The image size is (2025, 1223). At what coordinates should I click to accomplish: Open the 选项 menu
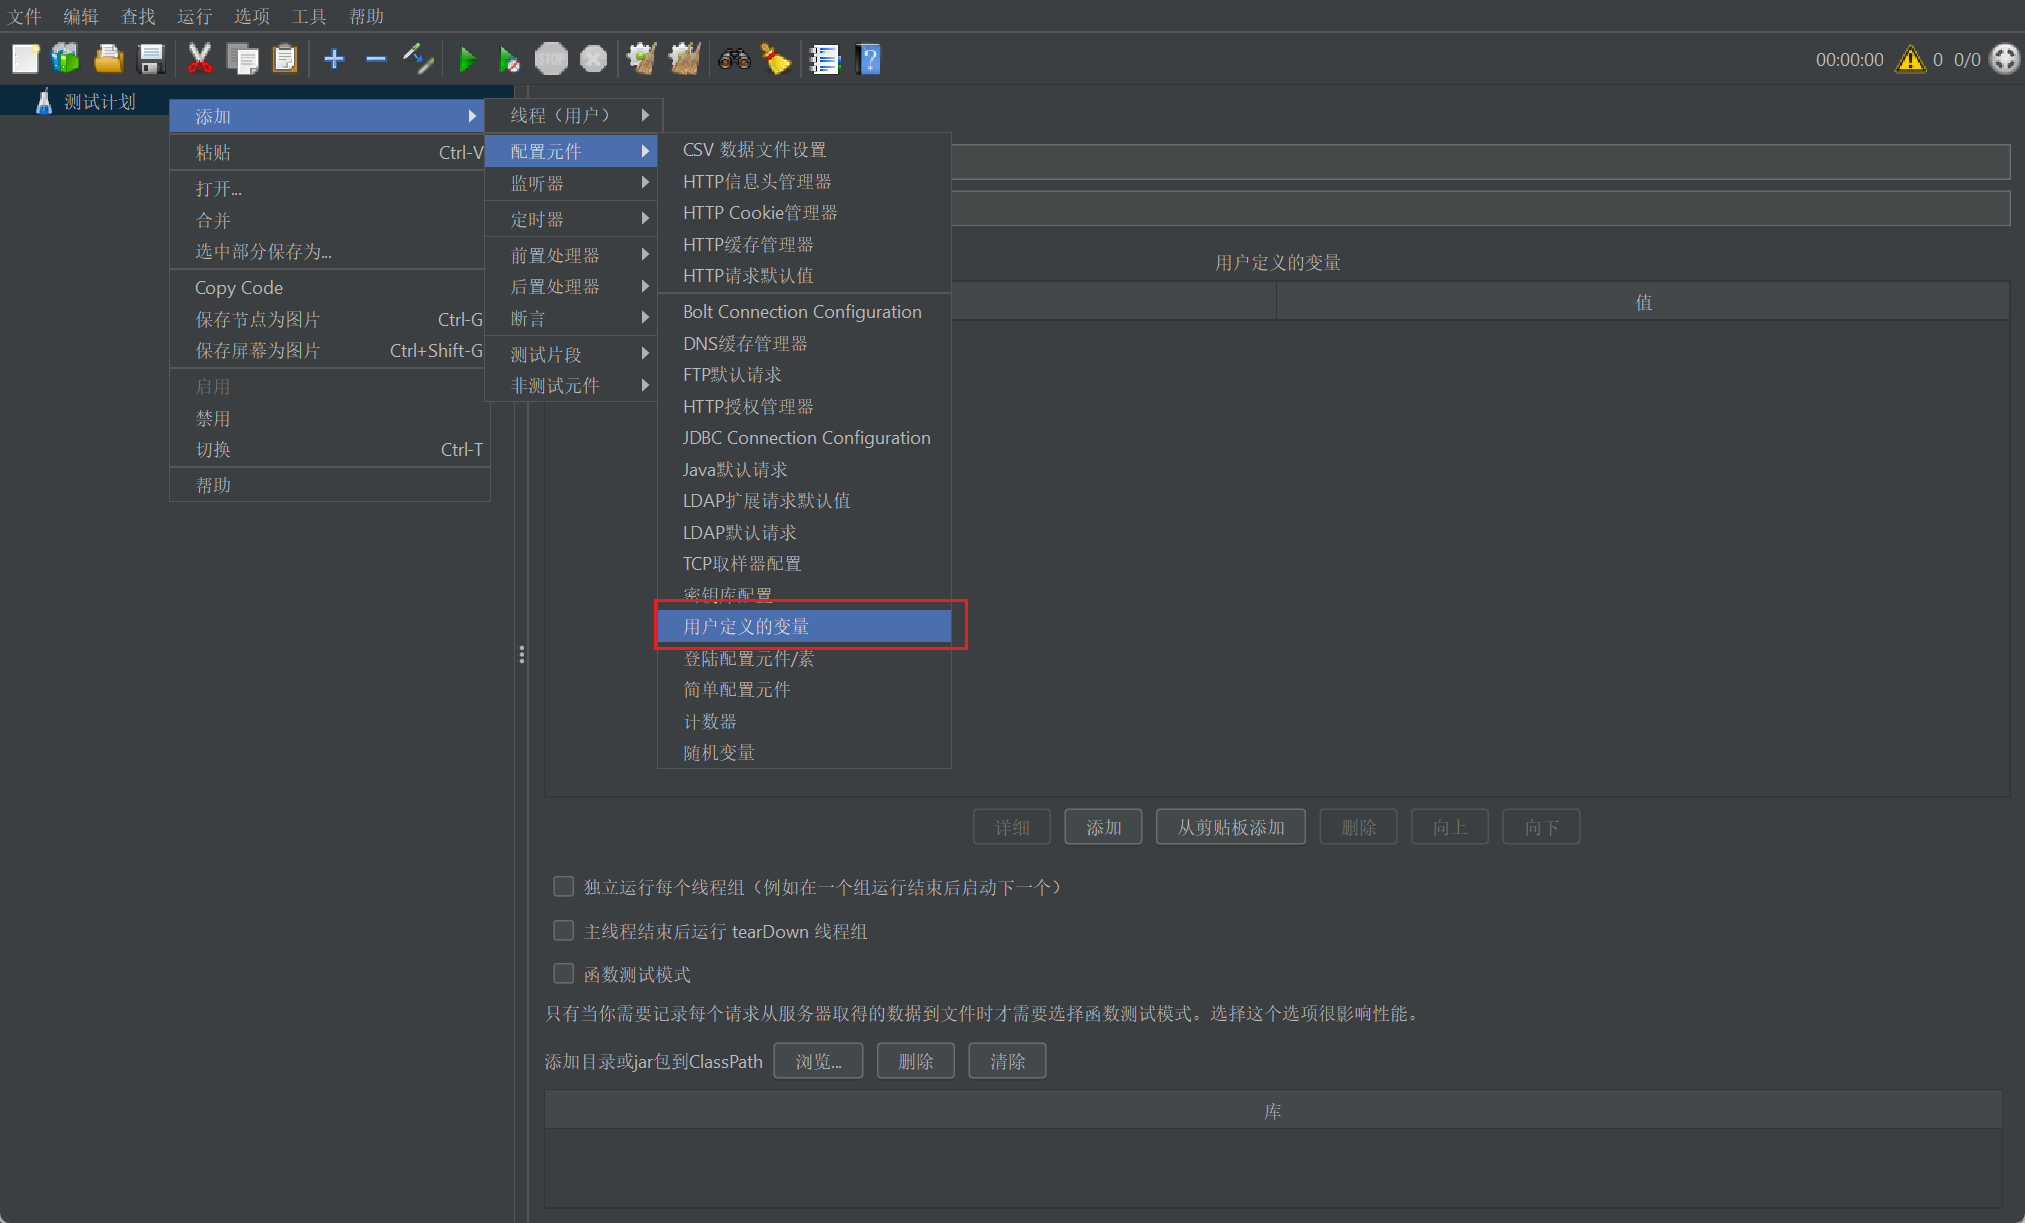(252, 16)
